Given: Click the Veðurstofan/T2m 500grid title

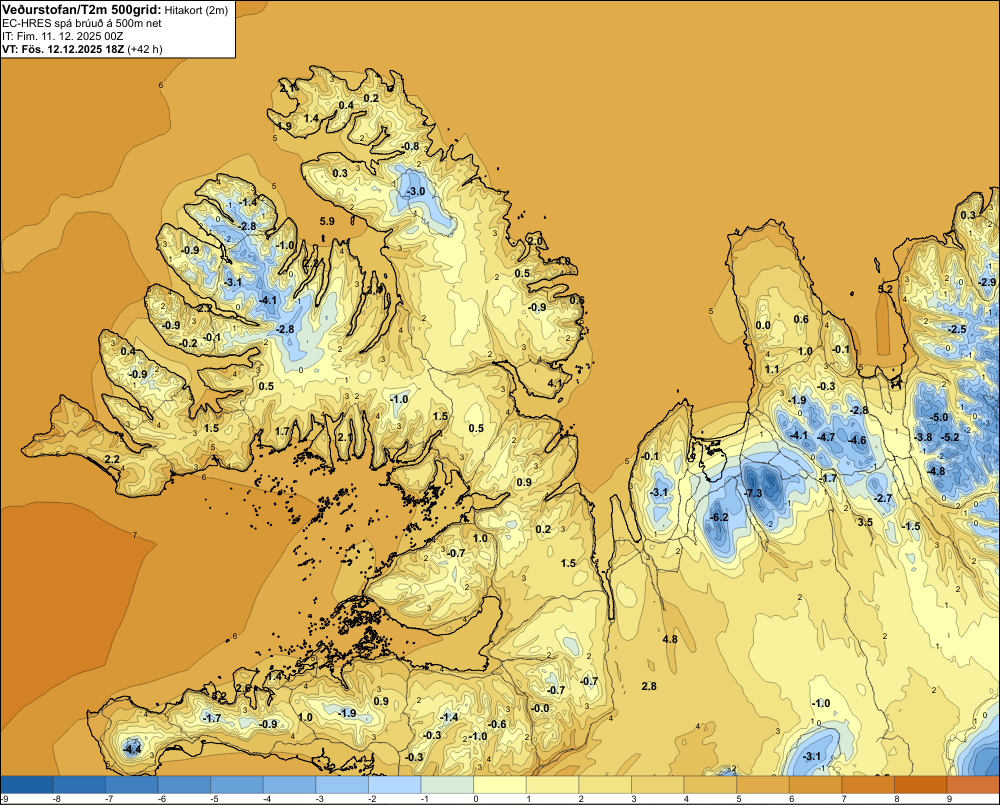Looking at the screenshot, I should click(82, 10).
